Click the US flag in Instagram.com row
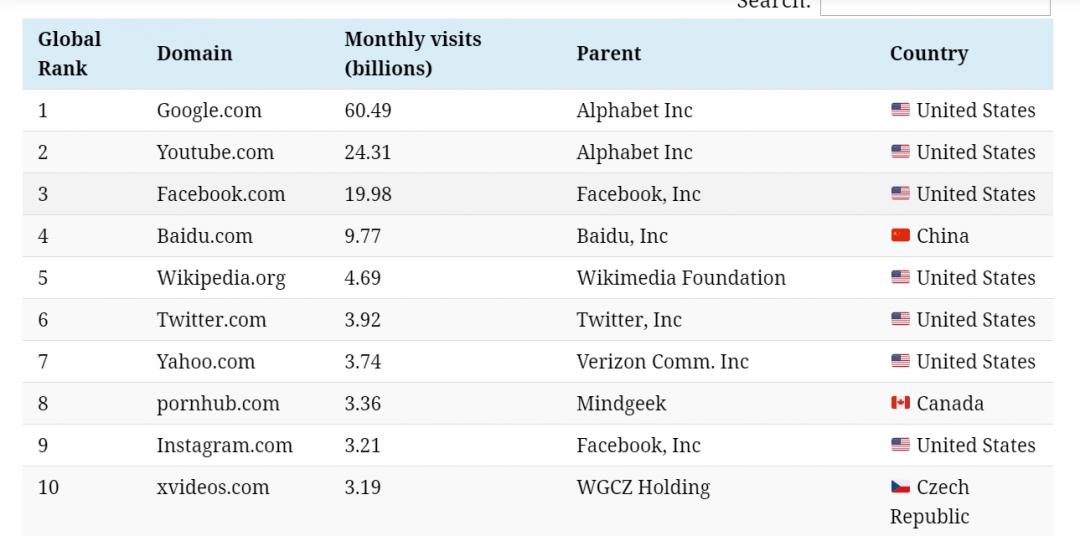 coord(900,445)
